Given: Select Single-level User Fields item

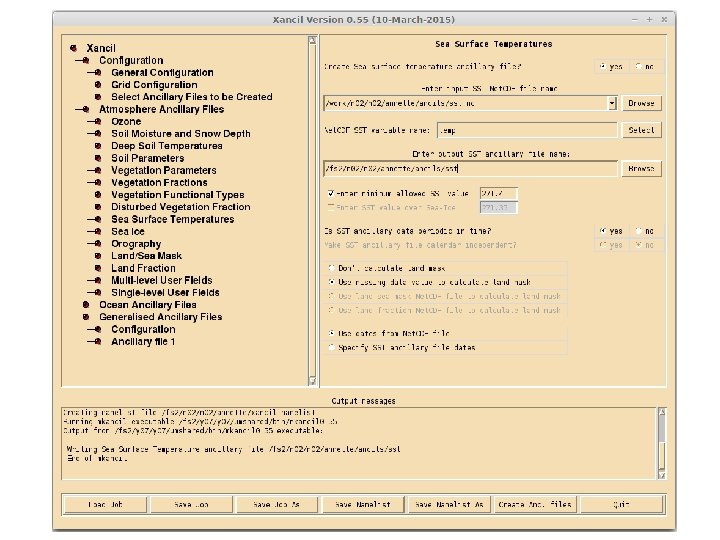Looking at the screenshot, I should [165, 292].
